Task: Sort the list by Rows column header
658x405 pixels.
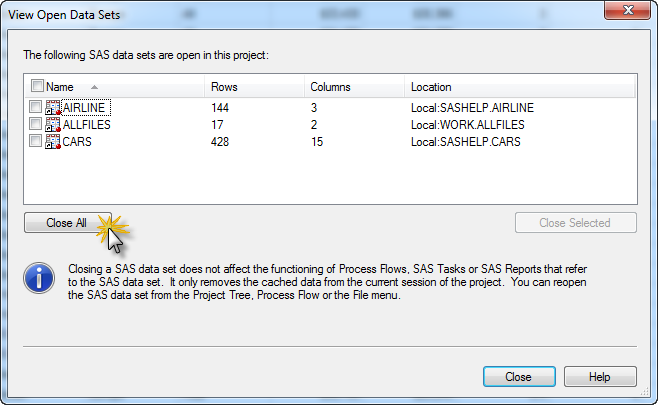Action: pyautogui.click(x=250, y=87)
